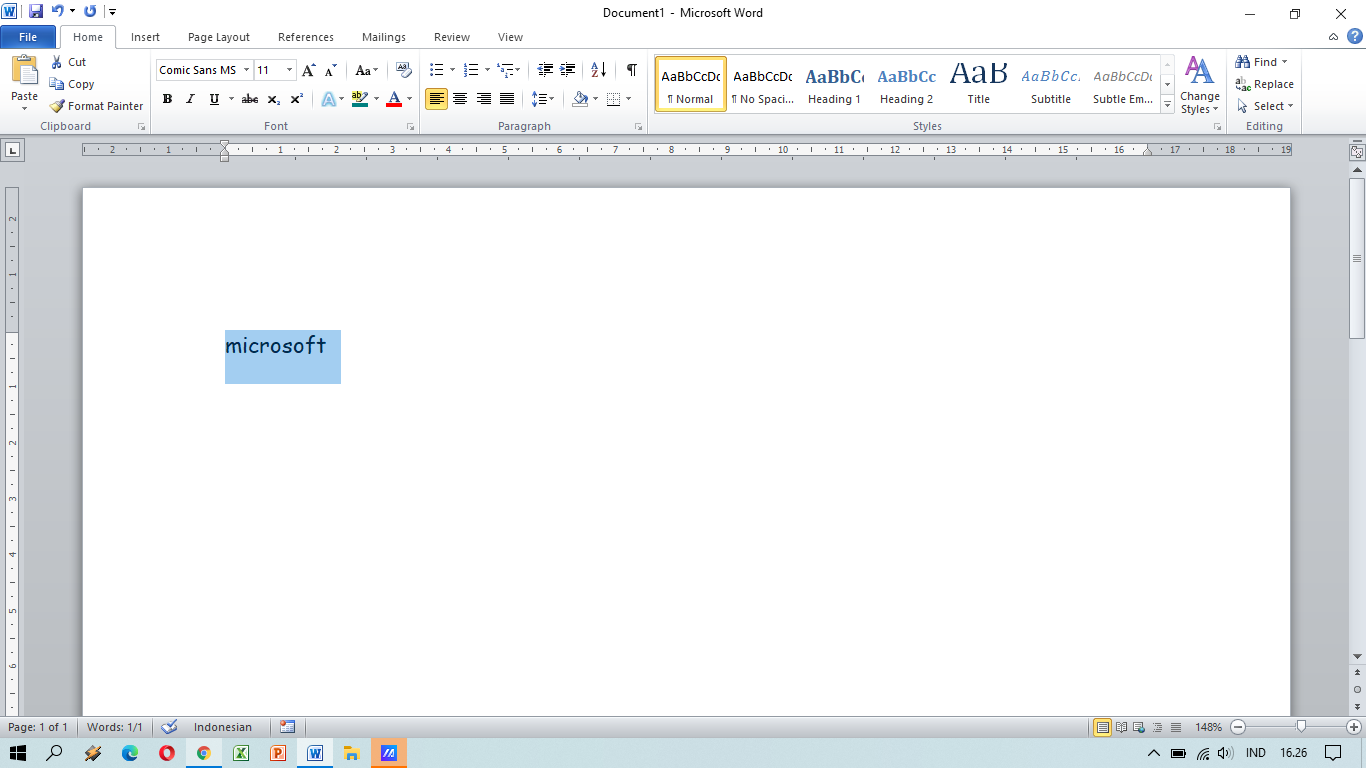
Task: Click the Words: 1/1 status entry
Action: [x=115, y=727]
